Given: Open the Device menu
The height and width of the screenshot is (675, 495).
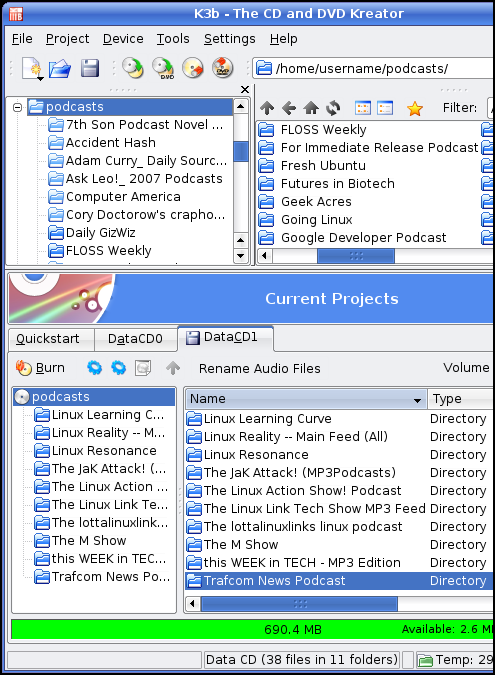Looking at the screenshot, I should 123,39.
